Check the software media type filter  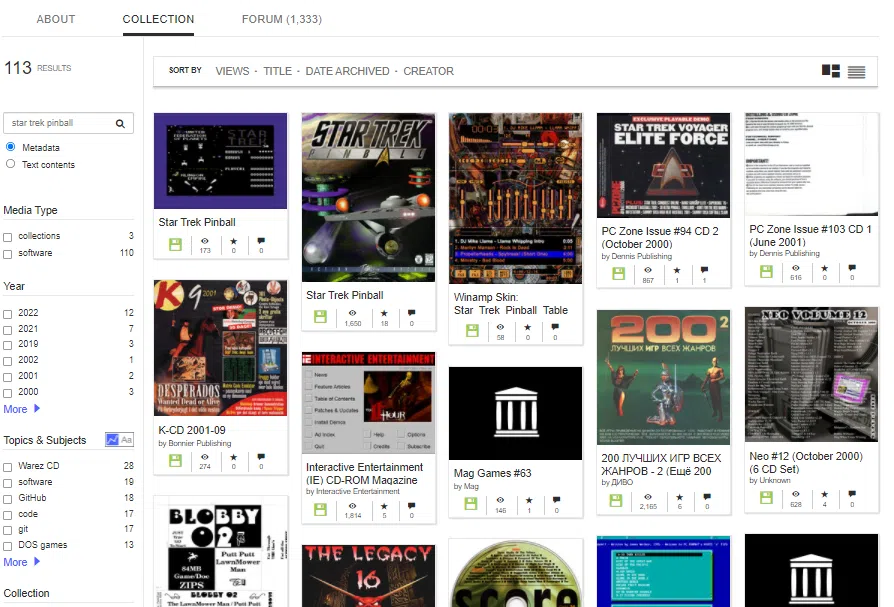tap(9, 251)
